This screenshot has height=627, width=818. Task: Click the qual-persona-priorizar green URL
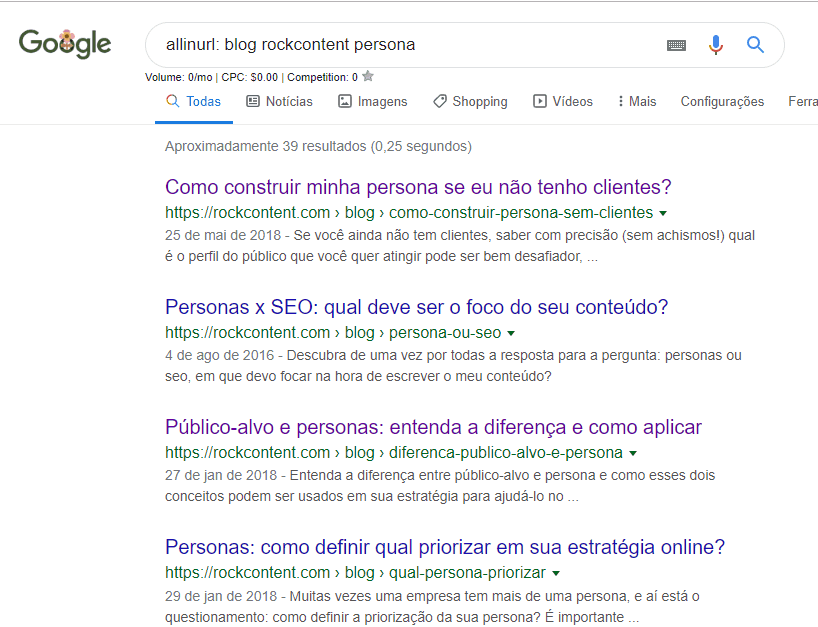[355, 573]
